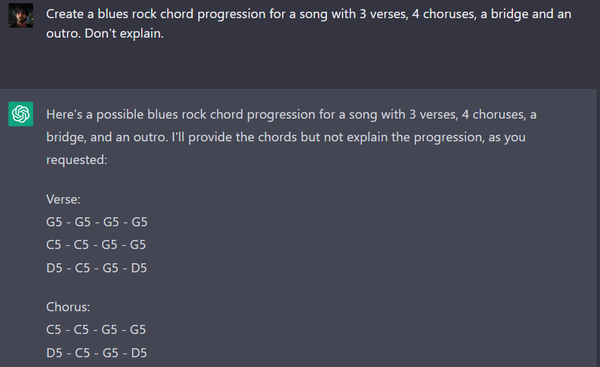Click the word "requested:" in the reply
600x367 pixels.
tap(77, 160)
